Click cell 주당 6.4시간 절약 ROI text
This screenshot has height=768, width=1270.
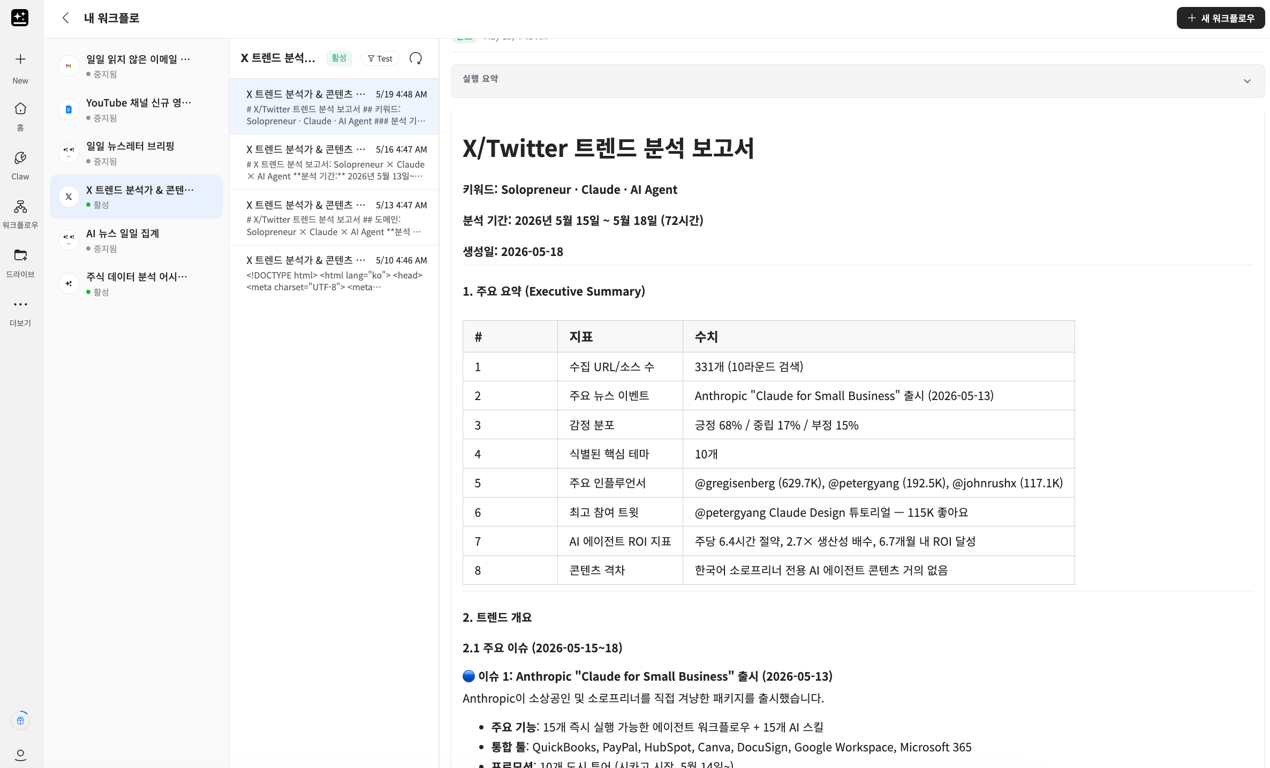[878, 541]
